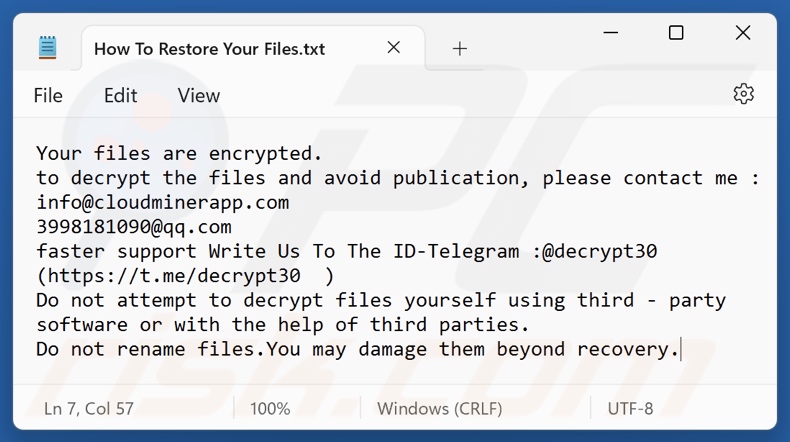Open the Edit menu
The height and width of the screenshot is (442, 790).
point(120,95)
